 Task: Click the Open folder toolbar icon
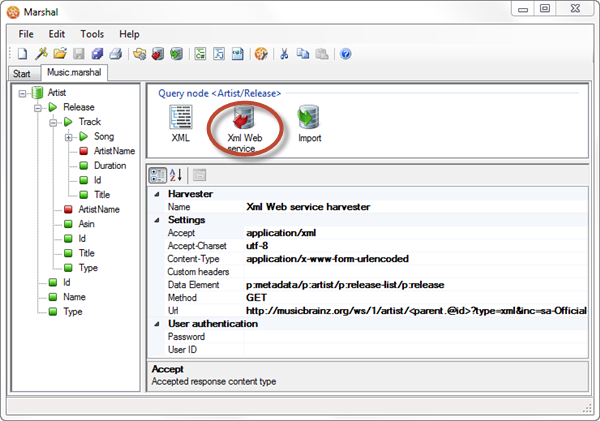click(x=59, y=53)
